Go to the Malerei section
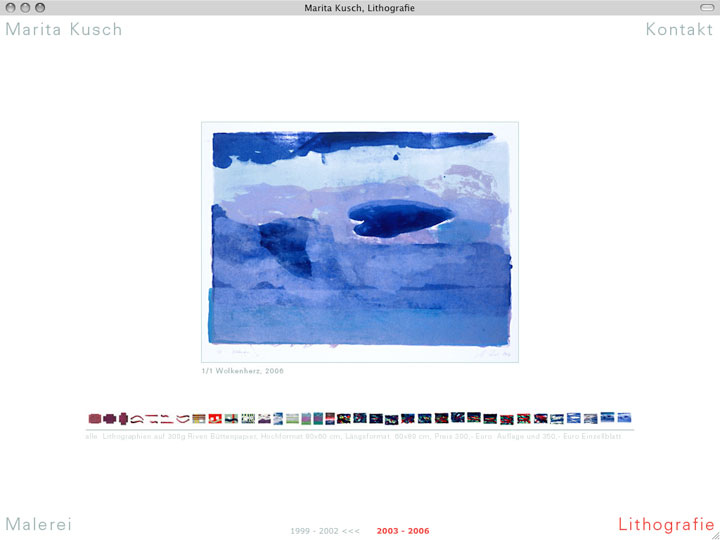 click(38, 524)
